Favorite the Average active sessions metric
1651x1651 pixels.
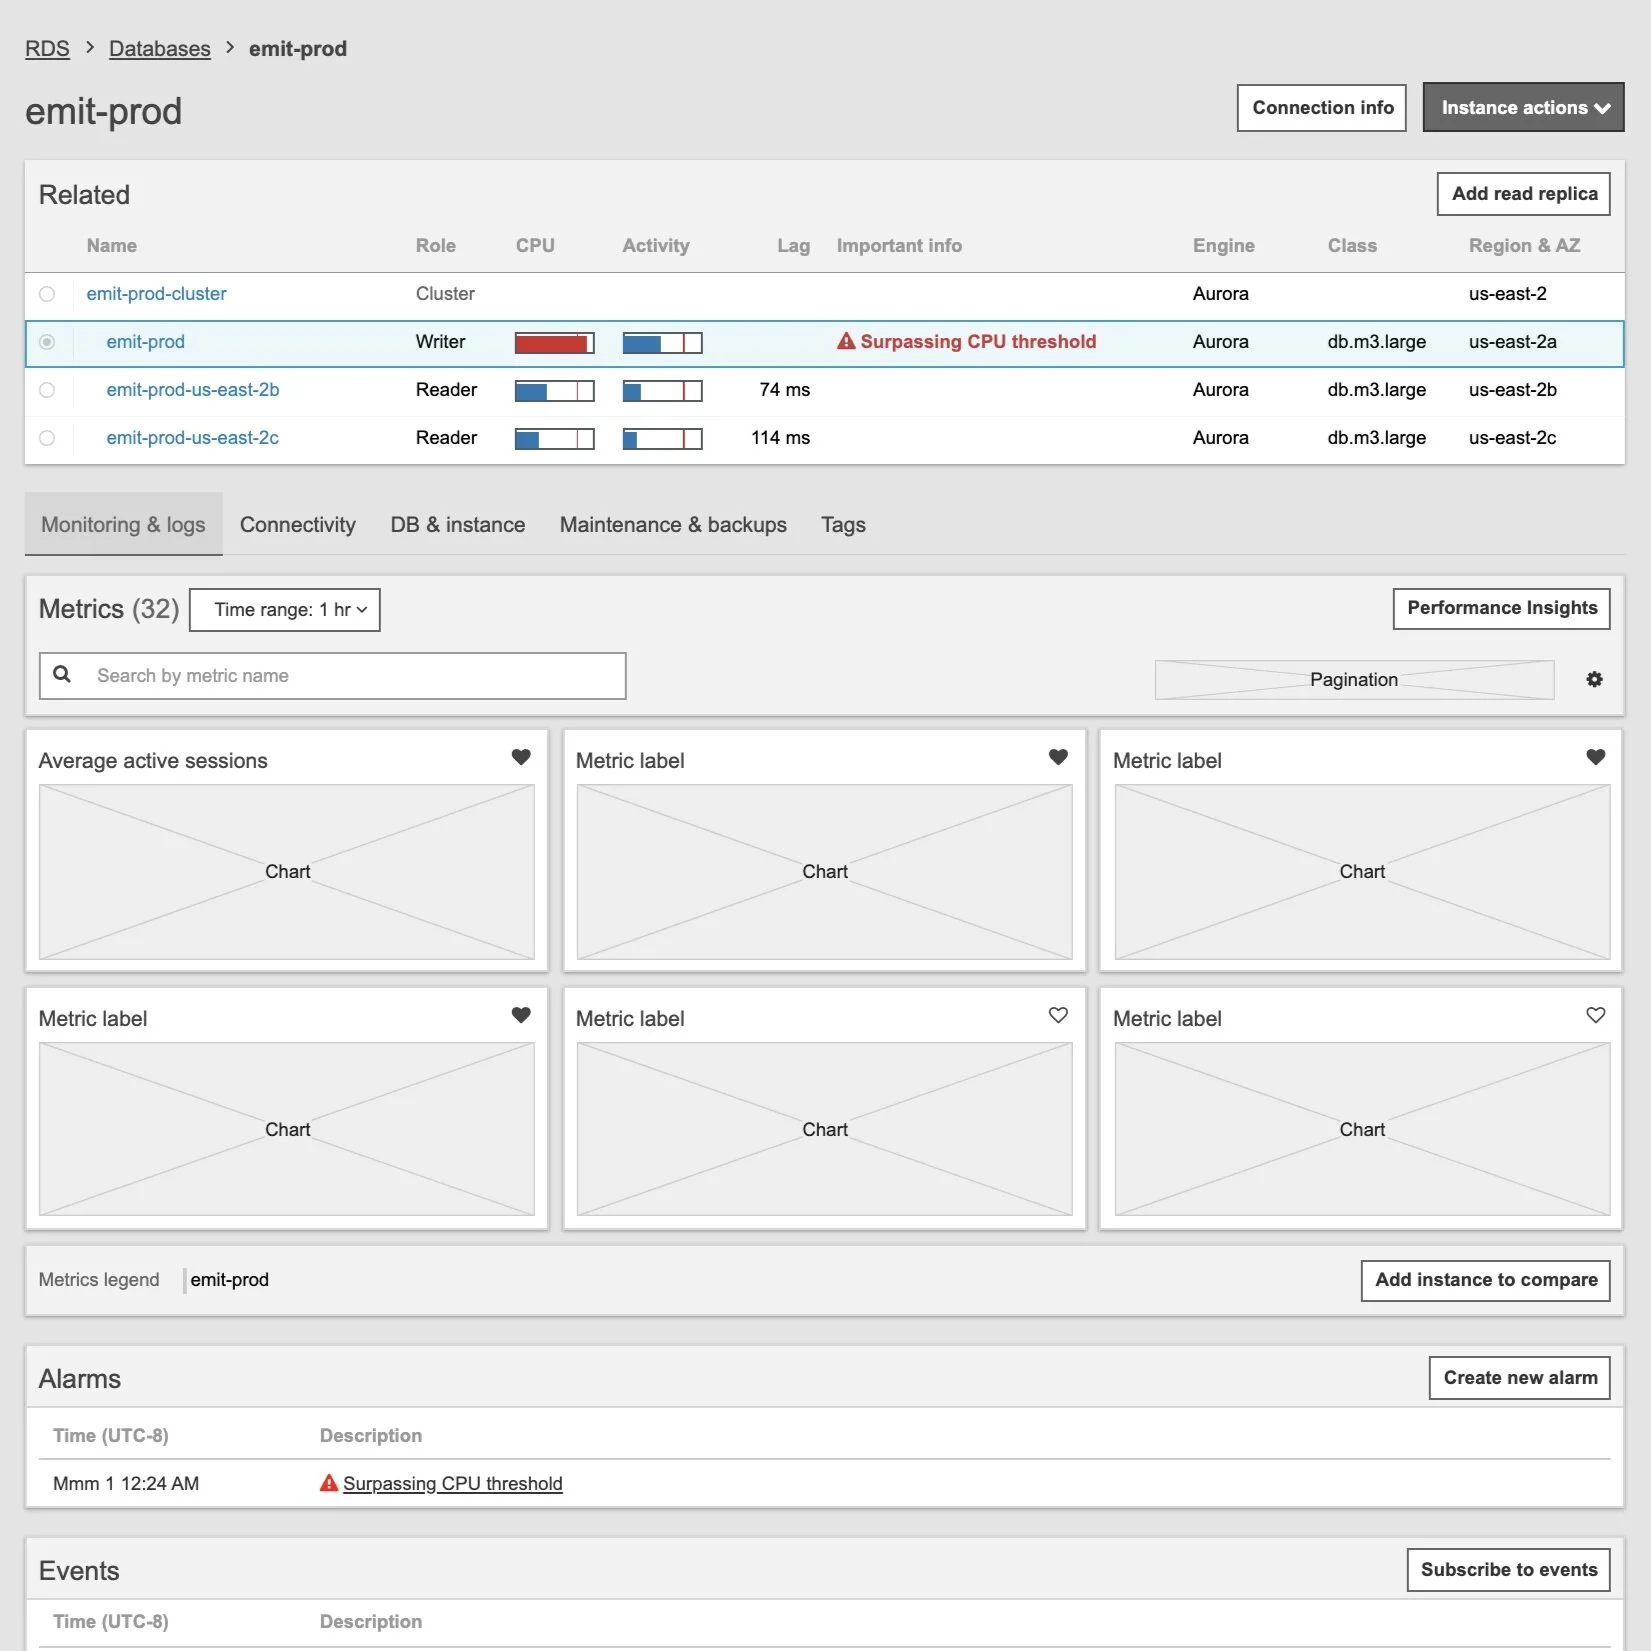pyautogui.click(x=521, y=757)
